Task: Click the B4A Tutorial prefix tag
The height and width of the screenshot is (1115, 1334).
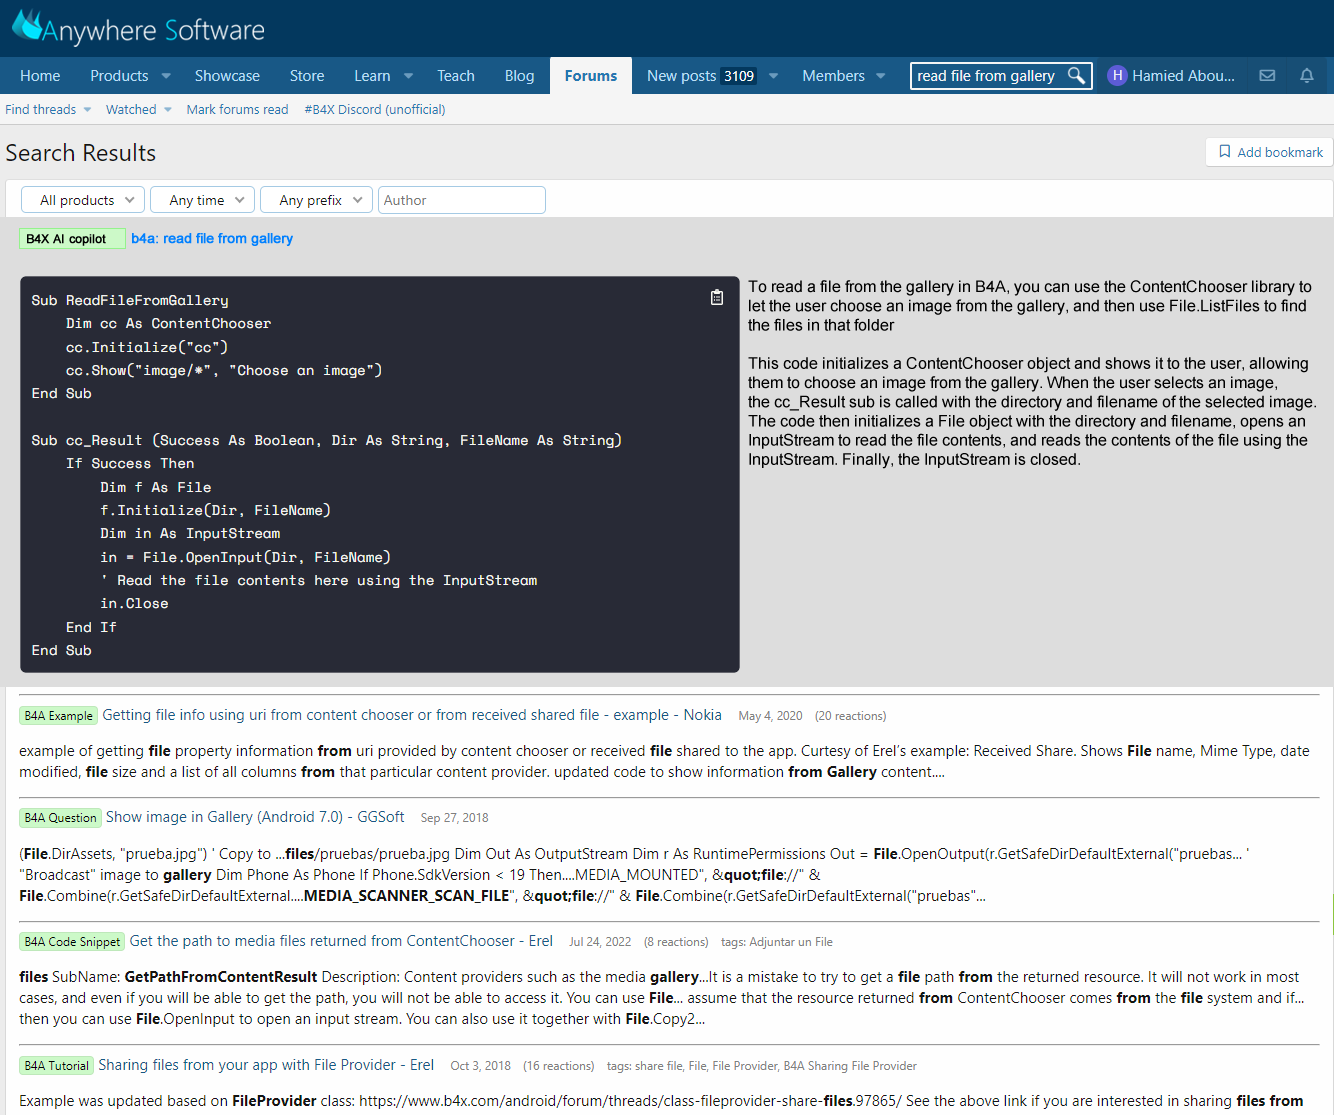Action: (x=56, y=1066)
